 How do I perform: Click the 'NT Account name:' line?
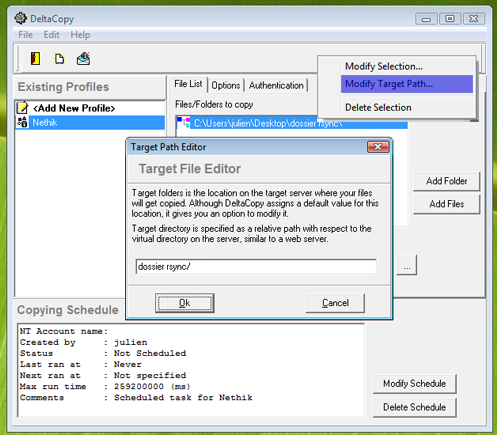64,331
